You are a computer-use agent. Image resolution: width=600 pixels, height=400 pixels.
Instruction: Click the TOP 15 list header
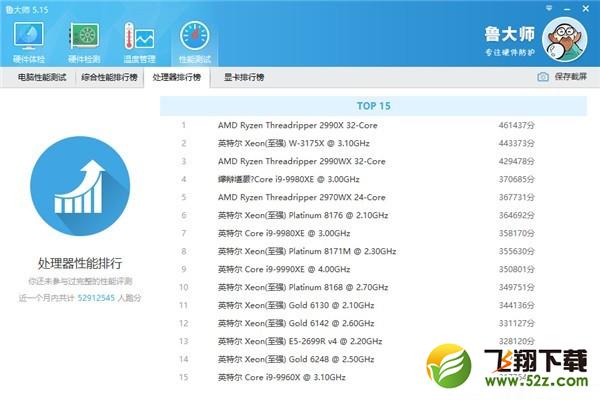[373, 105]
